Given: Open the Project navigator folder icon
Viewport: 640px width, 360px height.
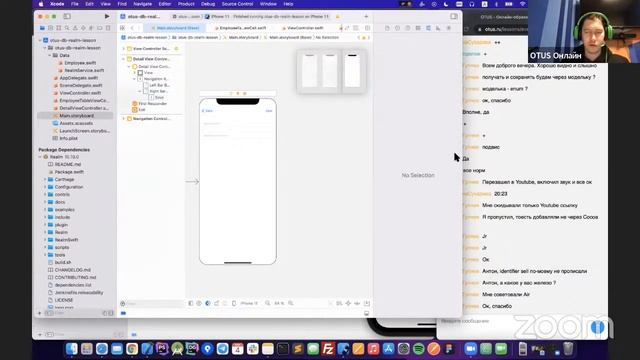Looking at the screenshot, I should (x=42, y=28).
